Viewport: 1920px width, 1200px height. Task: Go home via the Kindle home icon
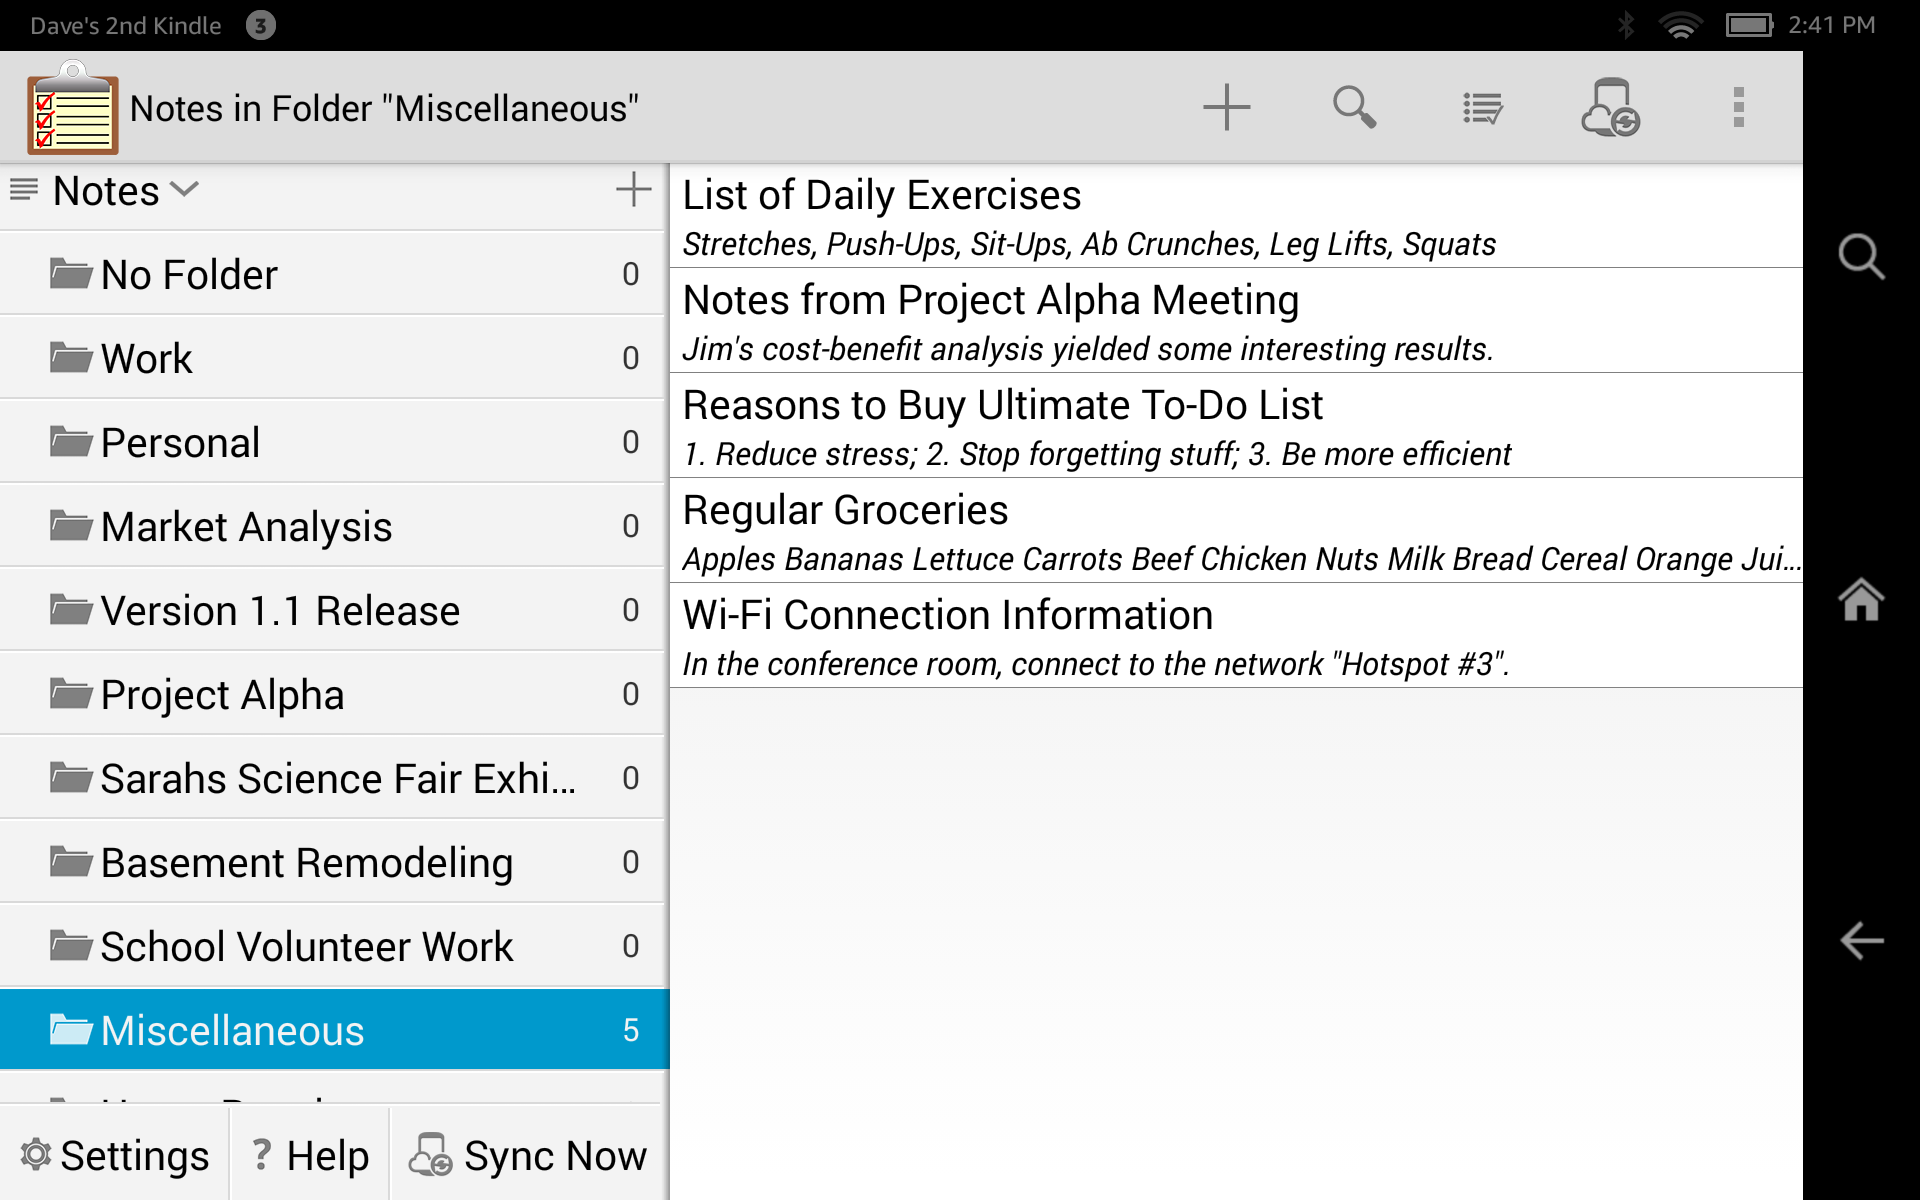(1862, 601)
